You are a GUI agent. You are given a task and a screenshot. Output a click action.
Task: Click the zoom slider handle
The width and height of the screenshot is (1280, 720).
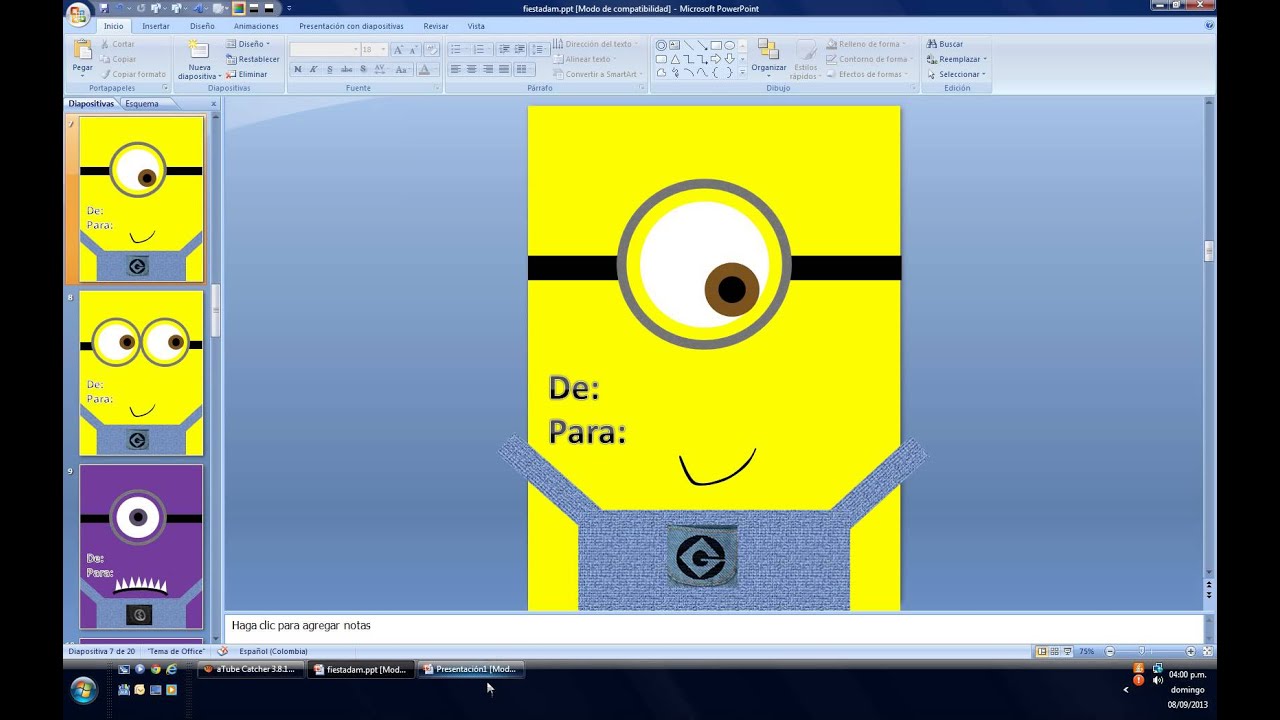[x=1141, y=651]
